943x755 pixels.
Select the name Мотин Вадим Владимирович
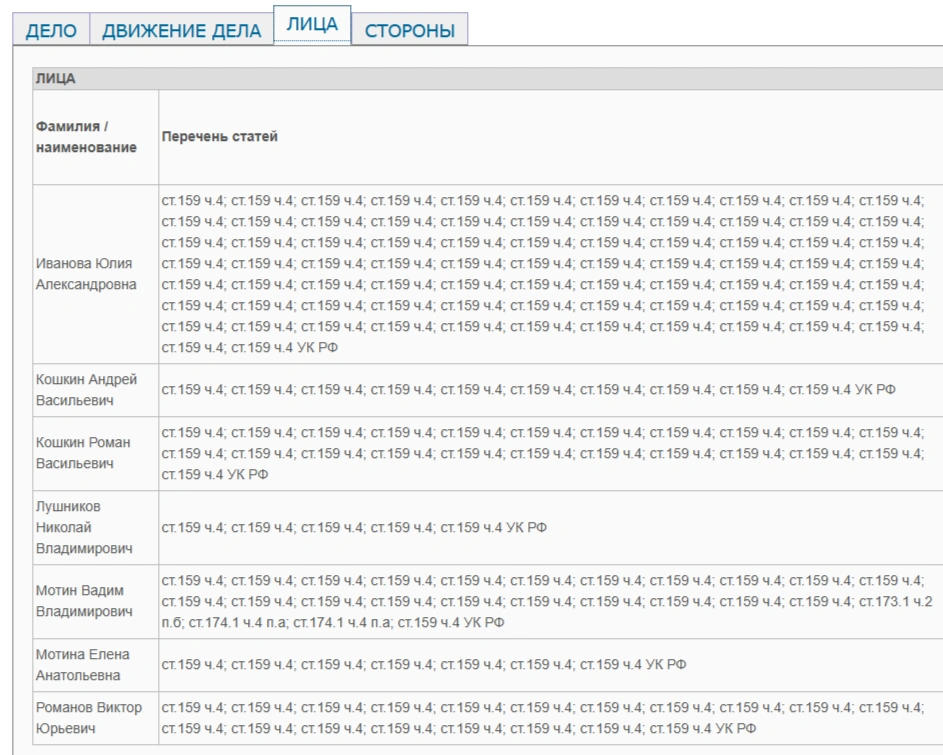[x=84, y=601]
